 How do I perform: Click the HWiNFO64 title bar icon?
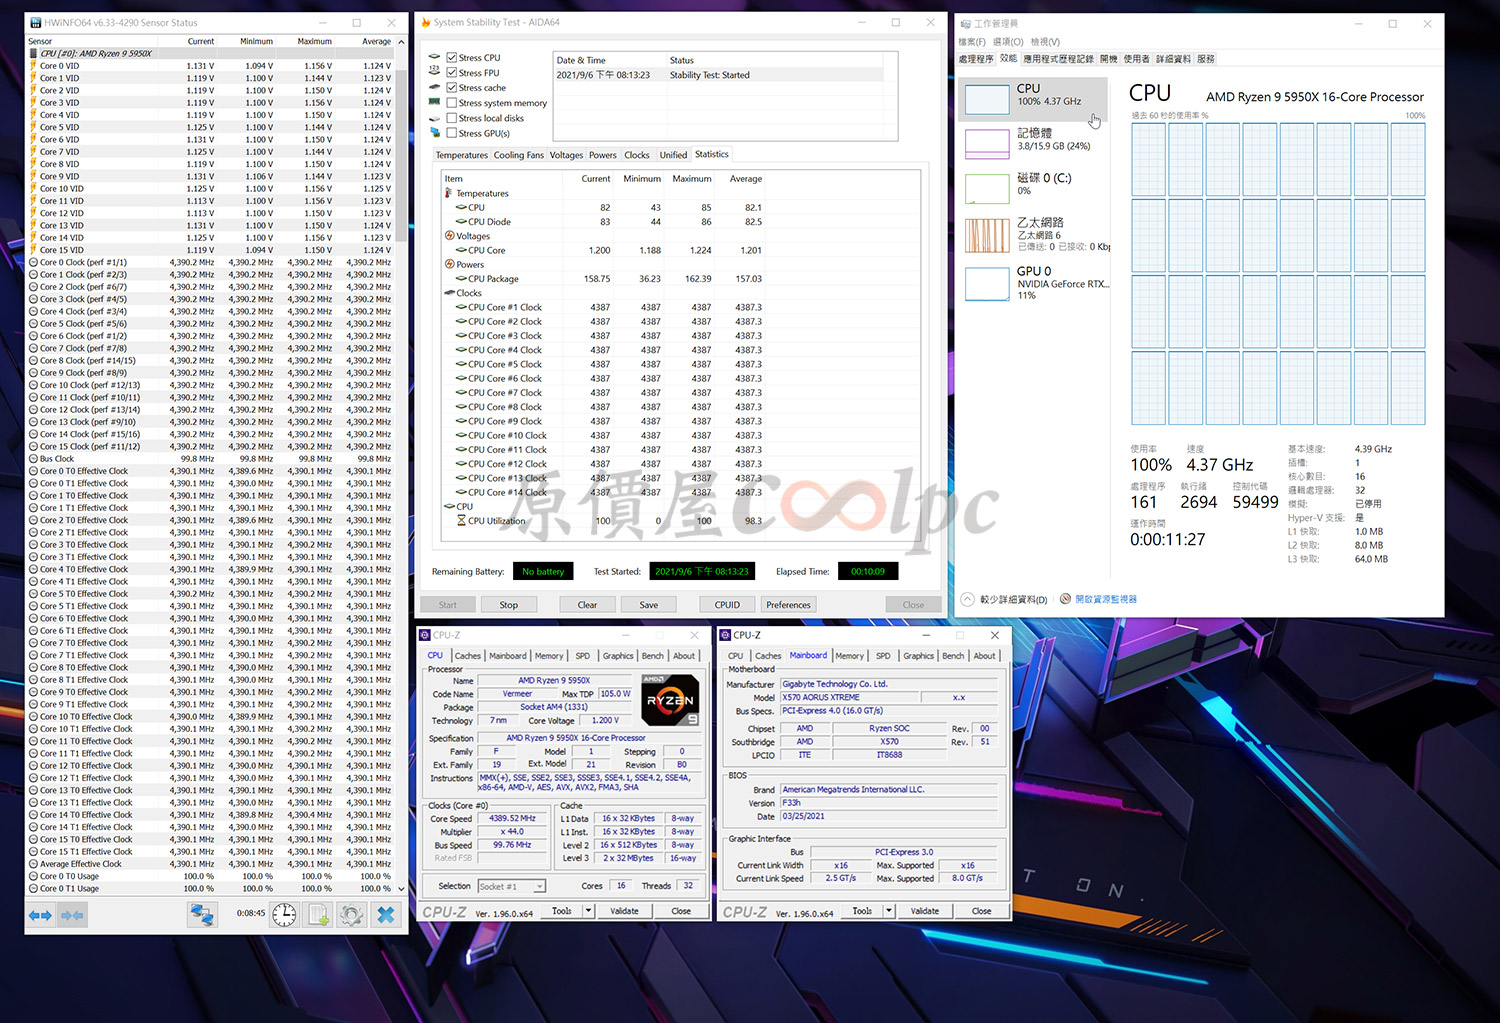(36, 22)
